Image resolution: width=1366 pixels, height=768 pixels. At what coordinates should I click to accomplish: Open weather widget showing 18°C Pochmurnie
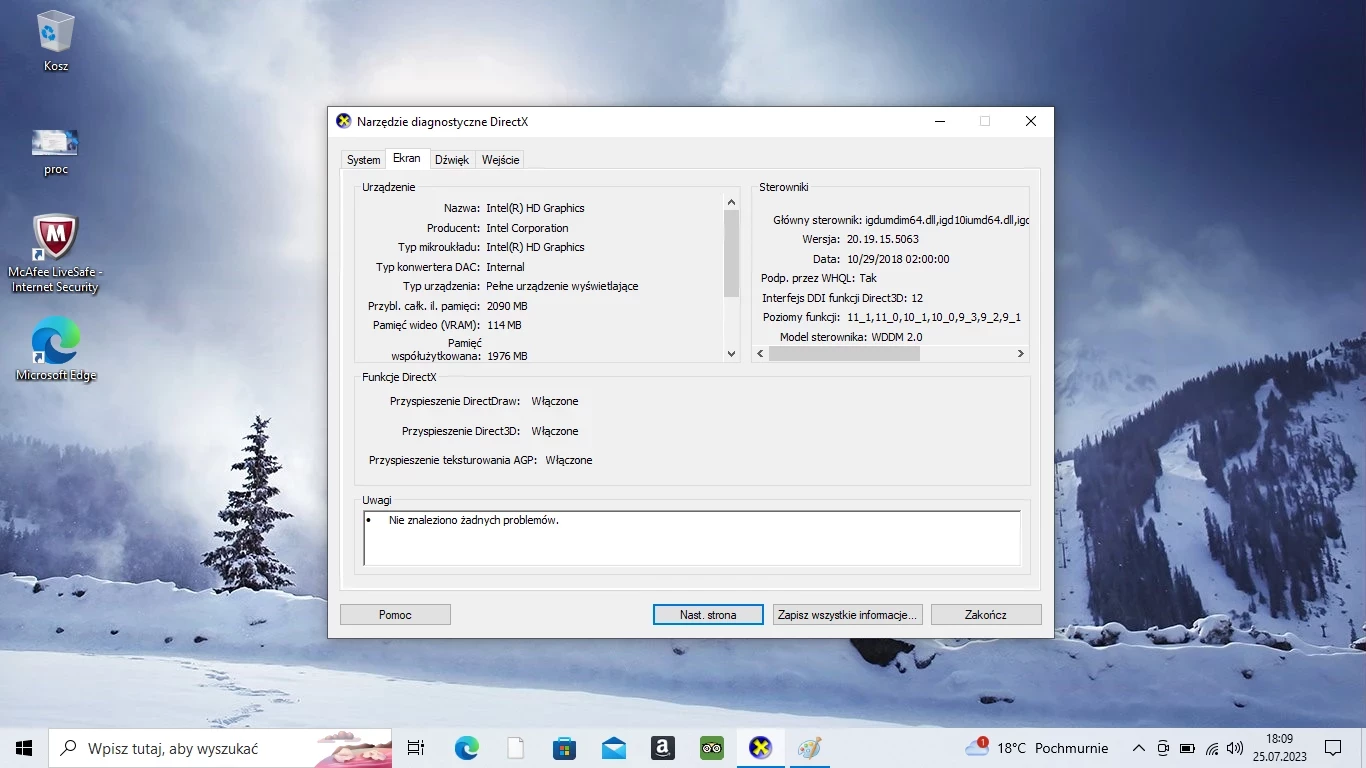(x=1036, y=748)
